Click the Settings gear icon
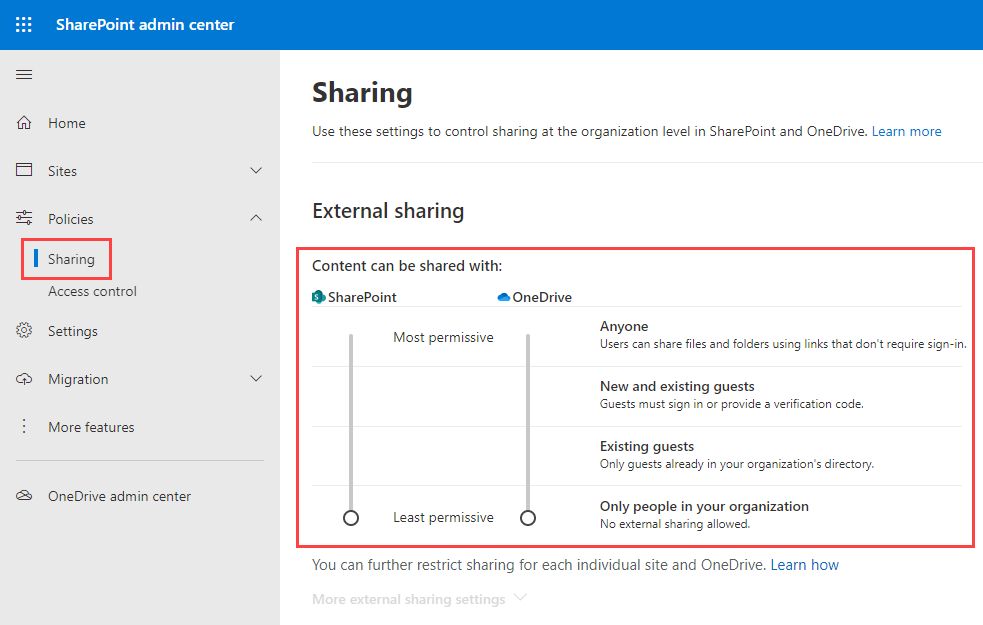This screenshot has height=625, width=983. (24, 330)
